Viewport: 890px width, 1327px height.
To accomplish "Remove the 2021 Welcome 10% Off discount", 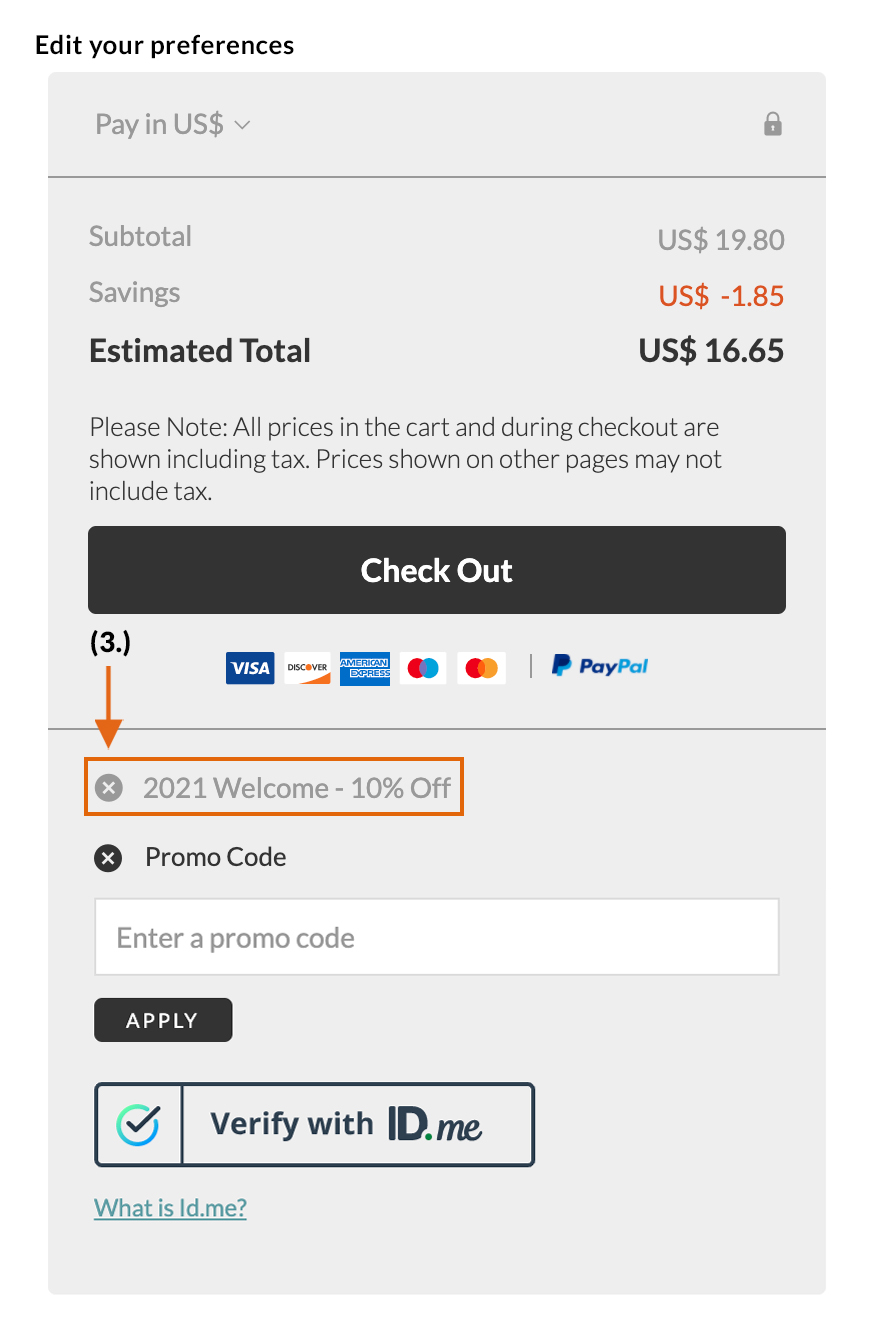I will click(108, 788).
